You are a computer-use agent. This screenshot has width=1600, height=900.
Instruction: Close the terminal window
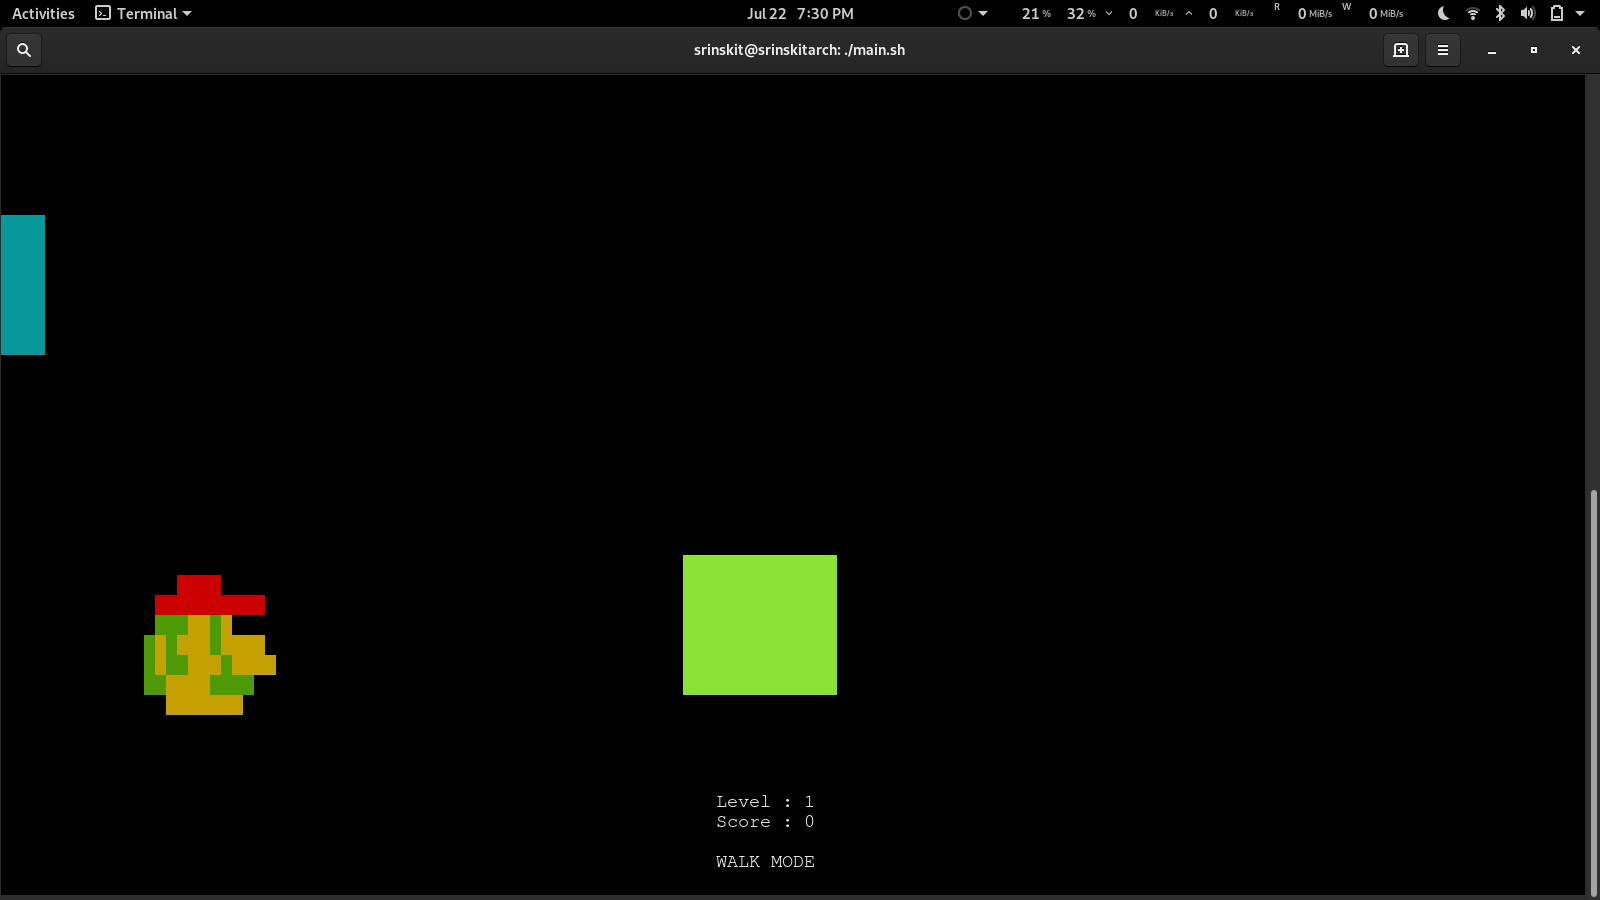[x=1576, y=50]
